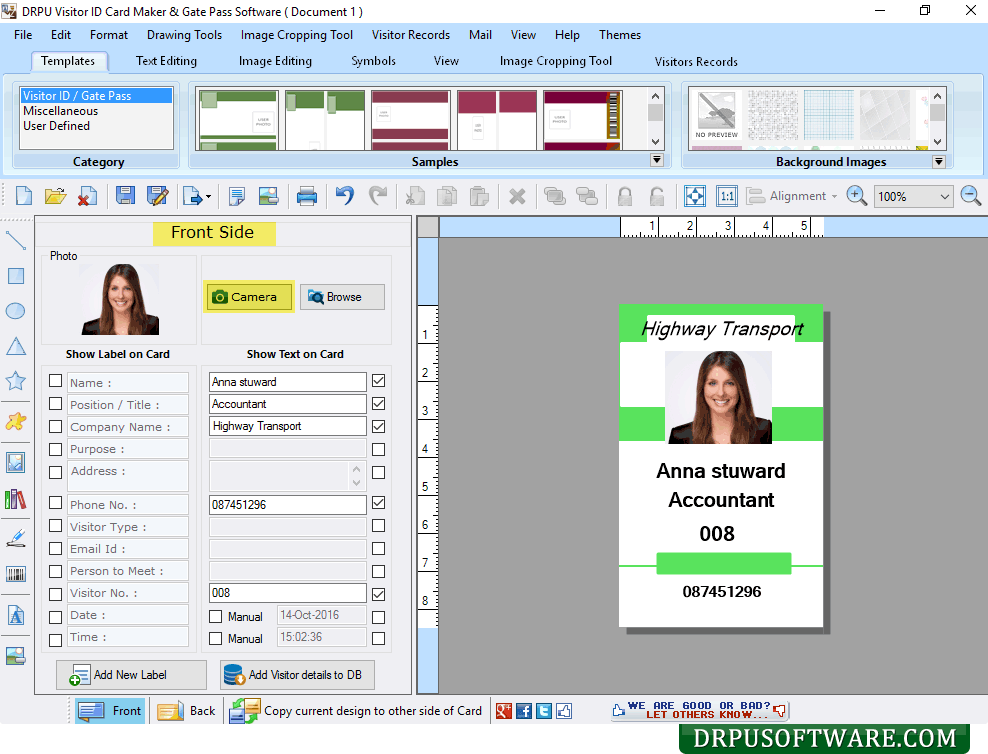
Task: Click the Save floppy disk icon
Action: [125, 196]
